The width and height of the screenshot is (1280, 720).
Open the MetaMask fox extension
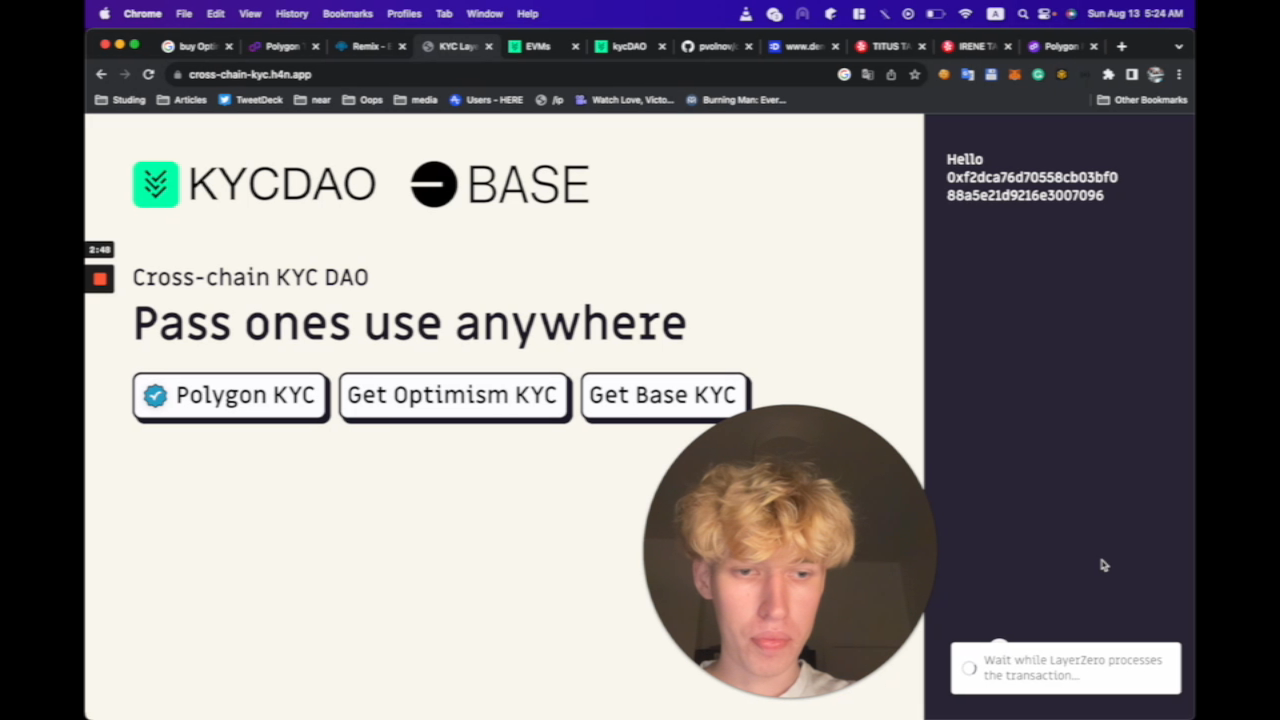click(1014, 74)
